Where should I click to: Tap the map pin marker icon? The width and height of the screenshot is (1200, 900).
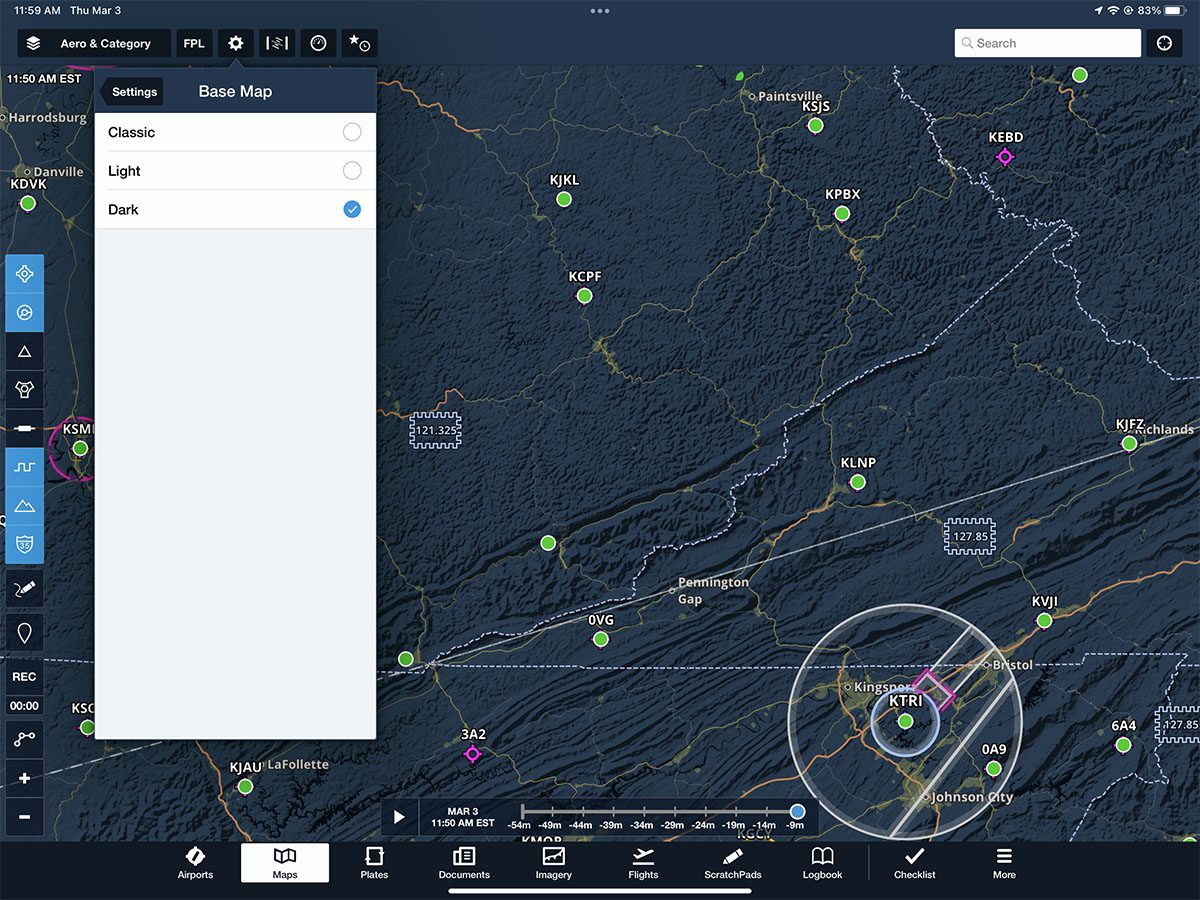point(25,633)
